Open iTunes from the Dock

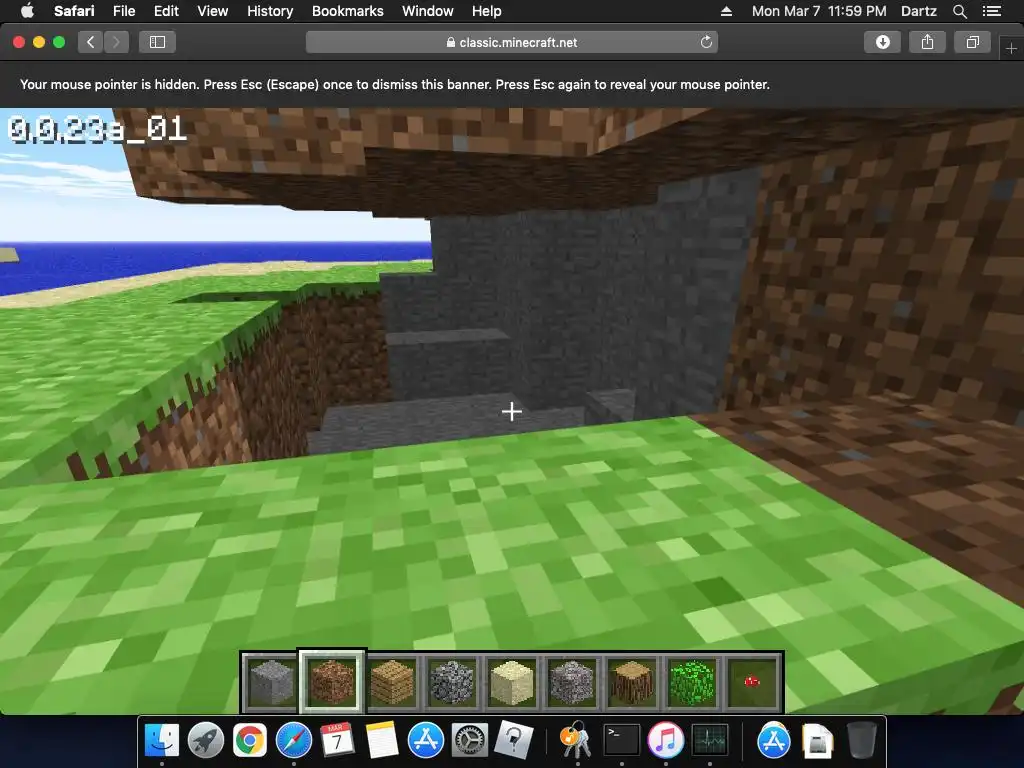[x=665, y=741]
